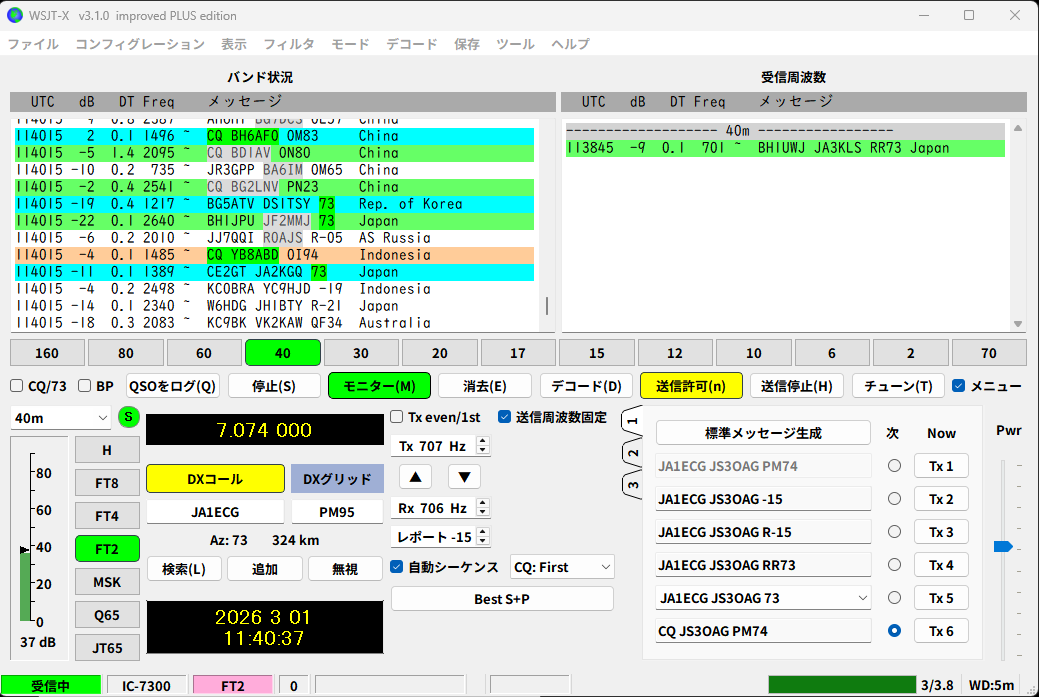The height and width of the screenshot is (697, 1039).
Task: Toggle the メニュー checkbox
Action: (958, 386)
